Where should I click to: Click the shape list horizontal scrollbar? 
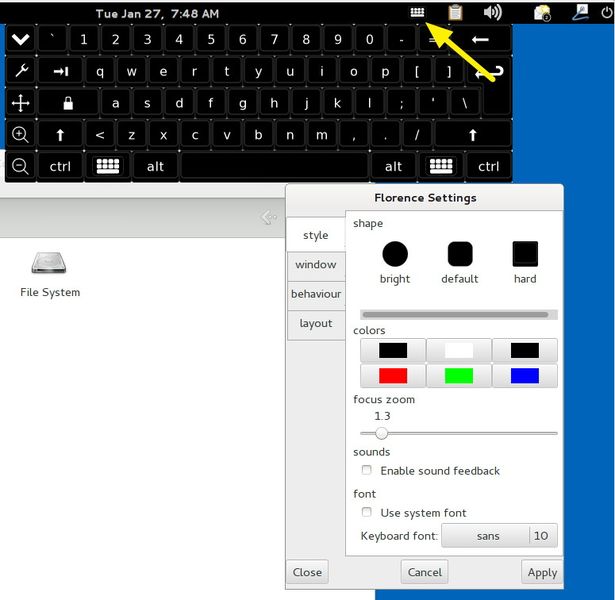click(455, 315)
